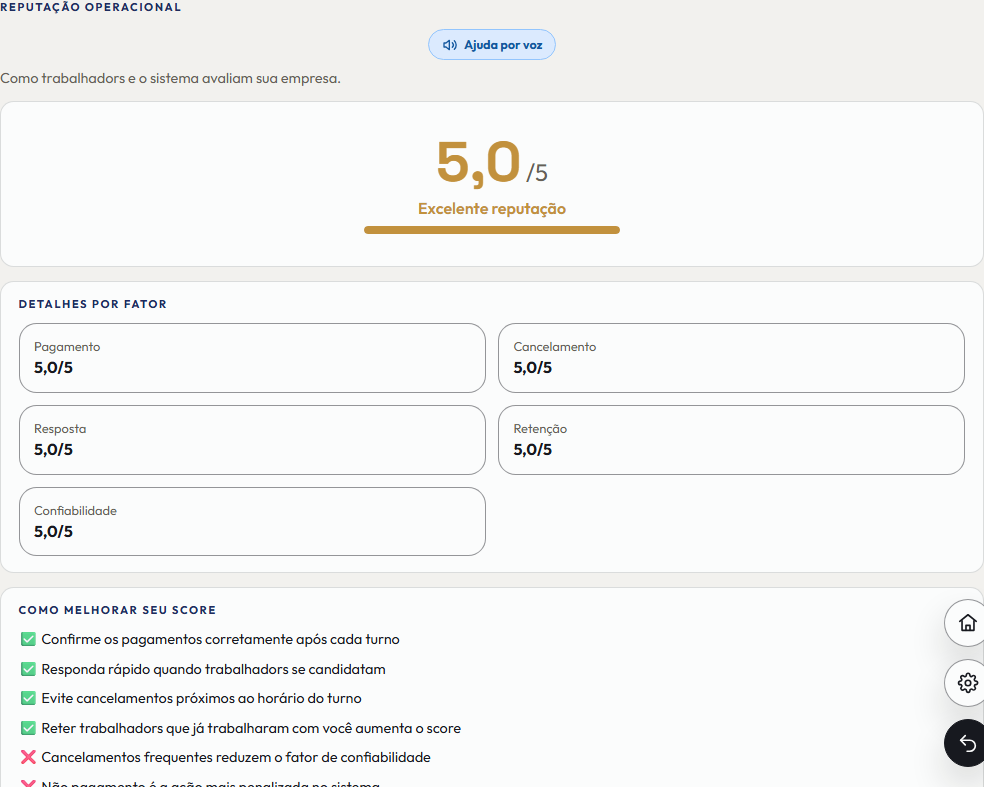984x787 pixels.
Task: Click the green check beside 'Responda rápido'
Action: (28, 669)
